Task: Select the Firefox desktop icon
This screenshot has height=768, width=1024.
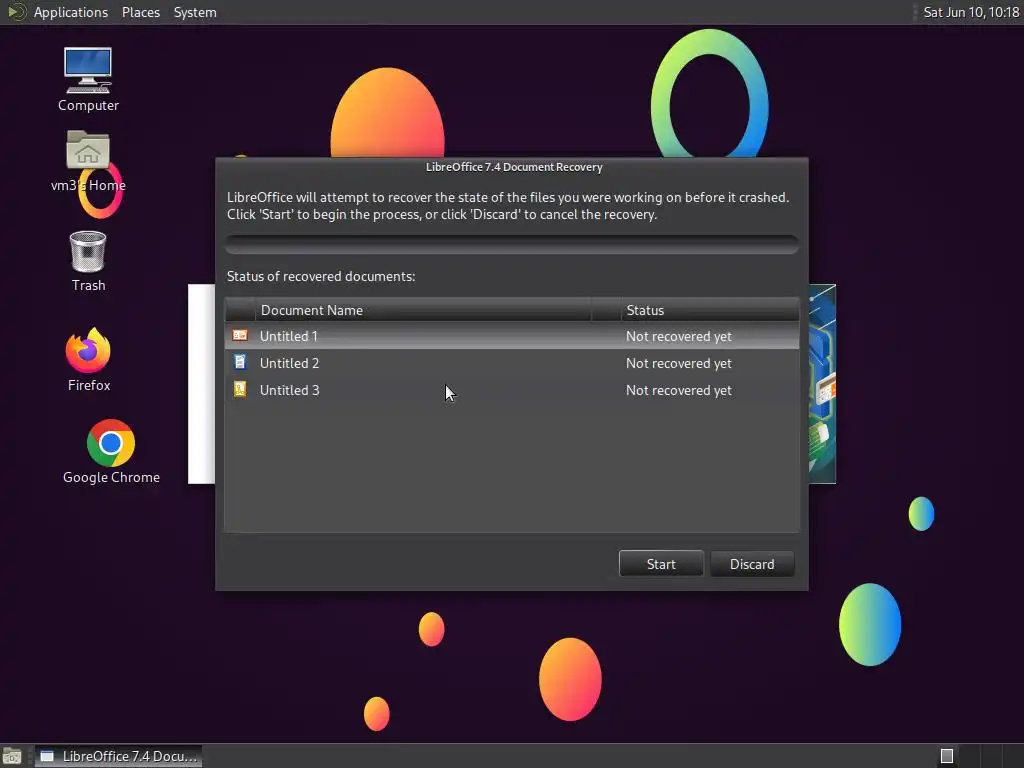Action: [x=89, y=360]
